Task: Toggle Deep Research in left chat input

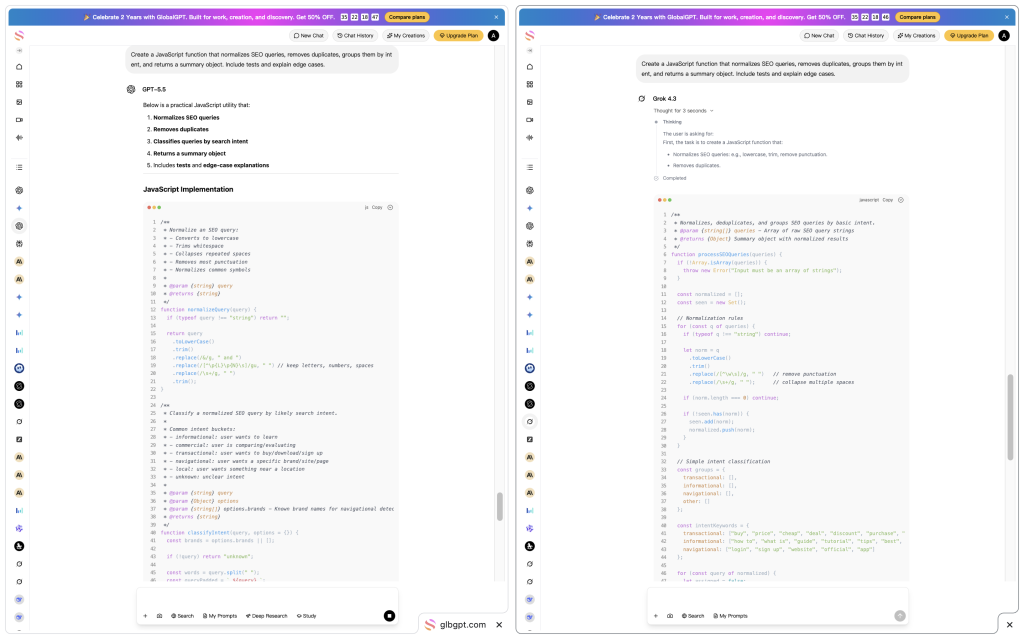Action: pos(266,615)
